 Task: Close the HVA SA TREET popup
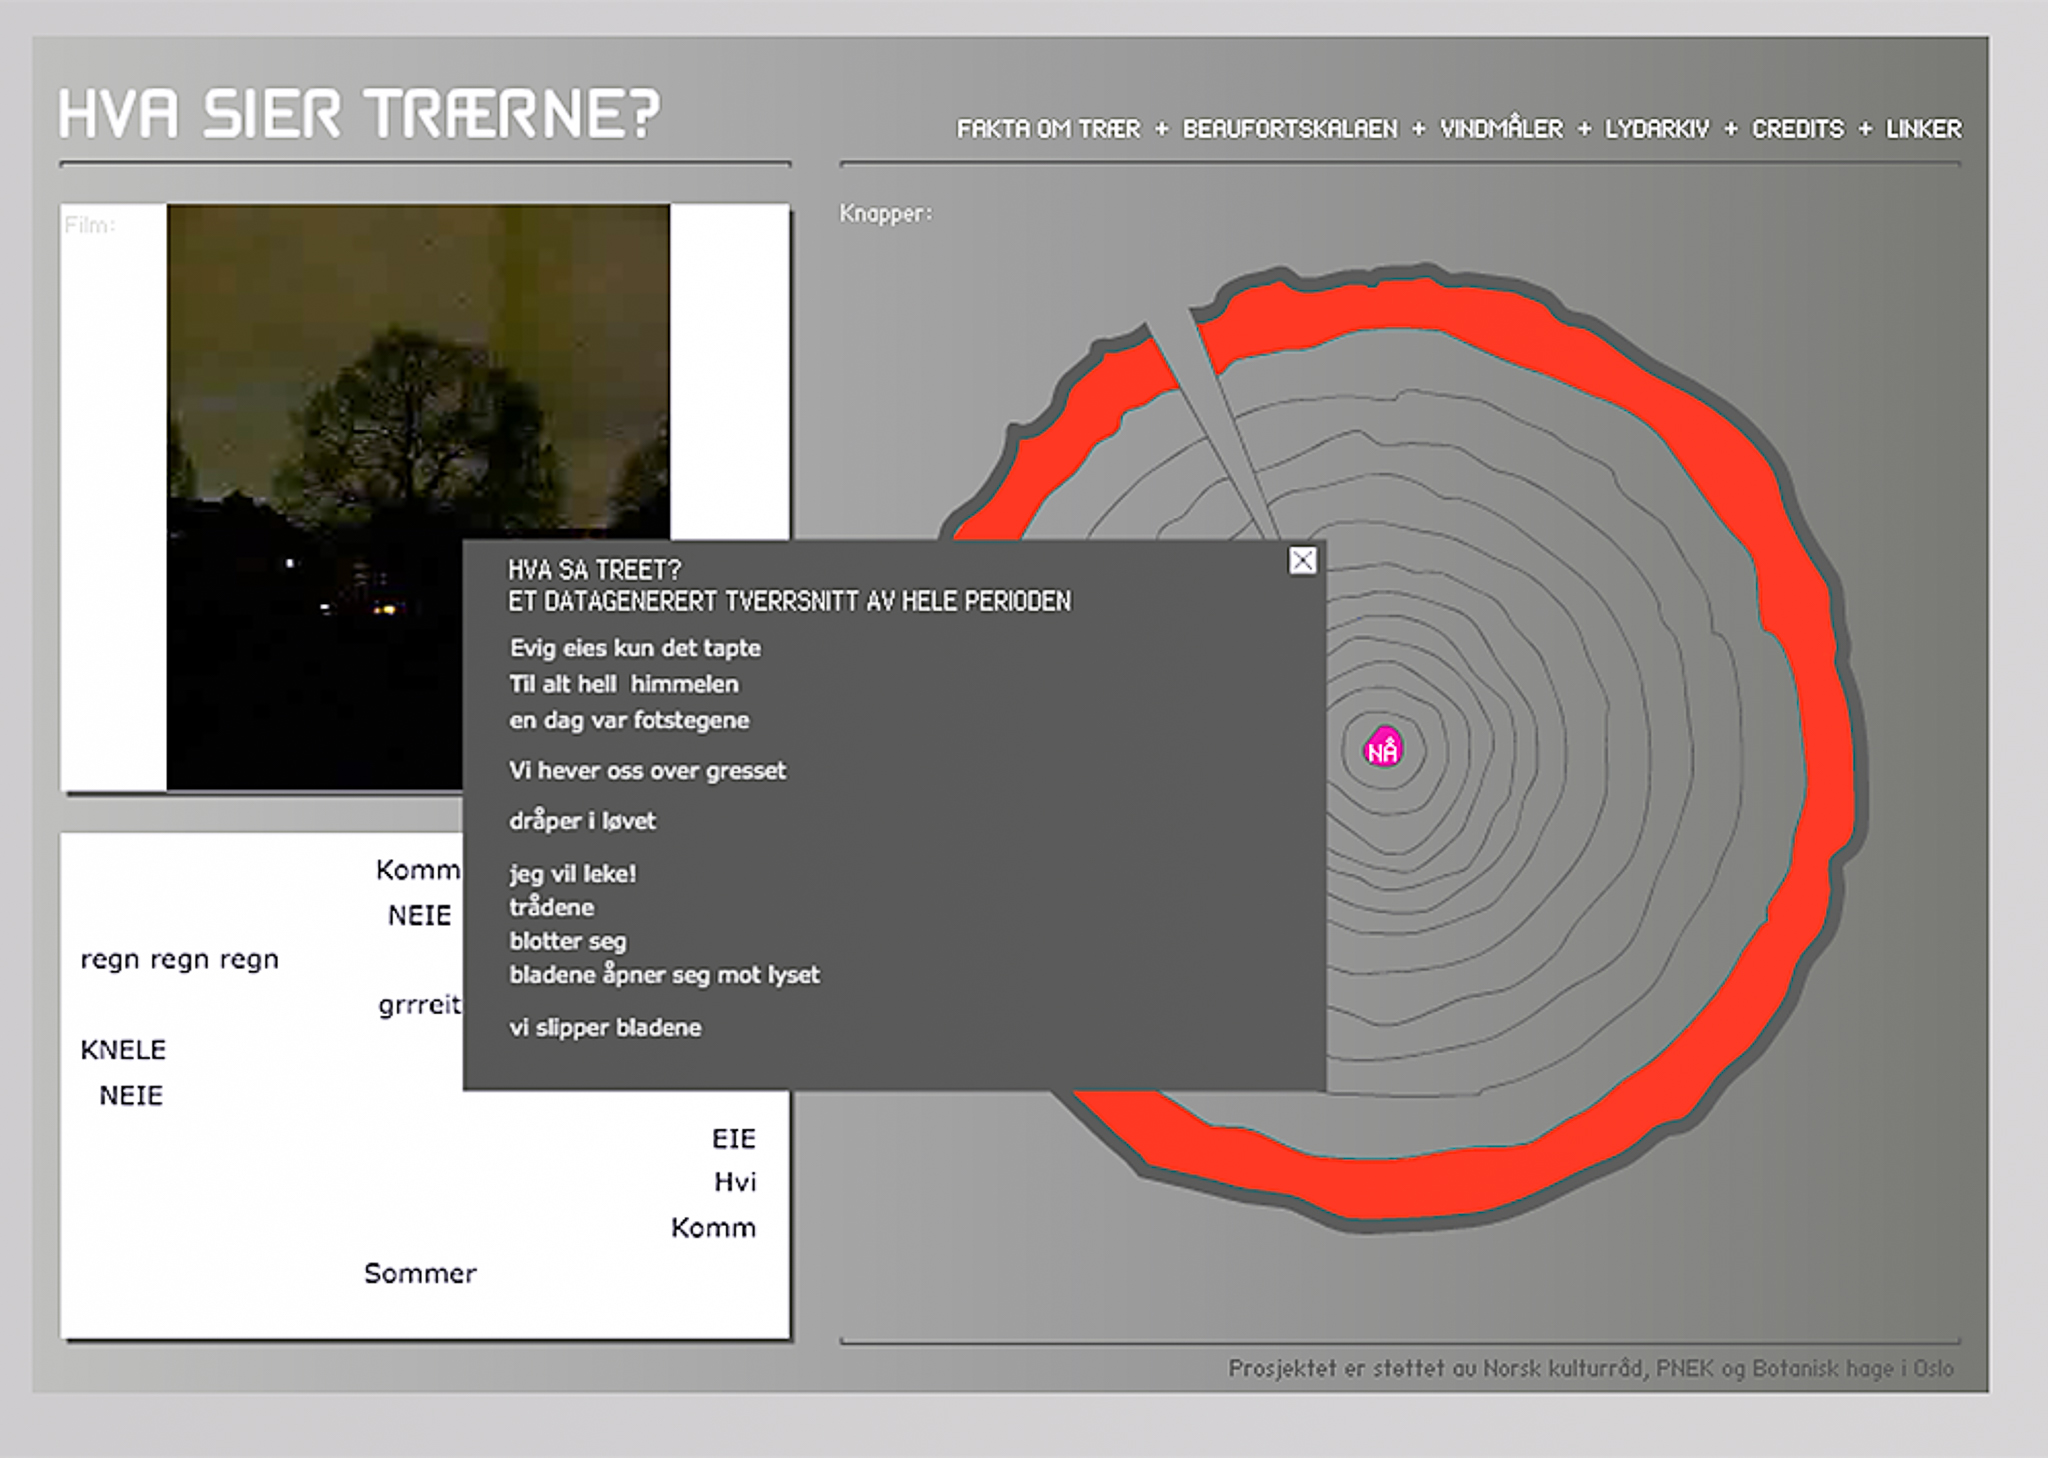(1302, 561)
